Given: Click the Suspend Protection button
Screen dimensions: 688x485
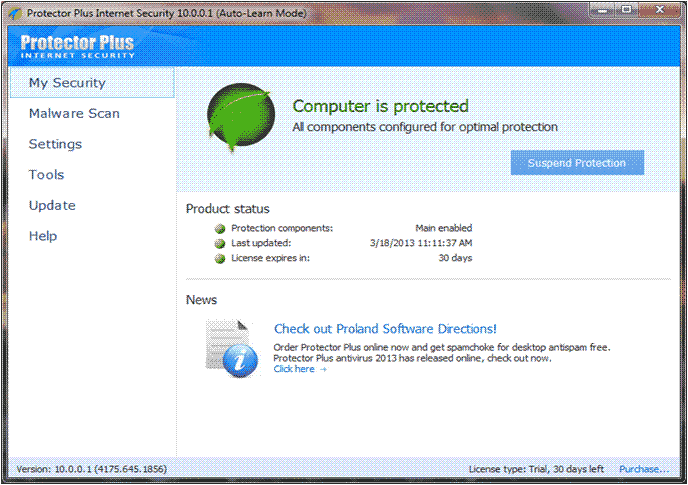Looking at the screenshot, I should coord(577,163).
